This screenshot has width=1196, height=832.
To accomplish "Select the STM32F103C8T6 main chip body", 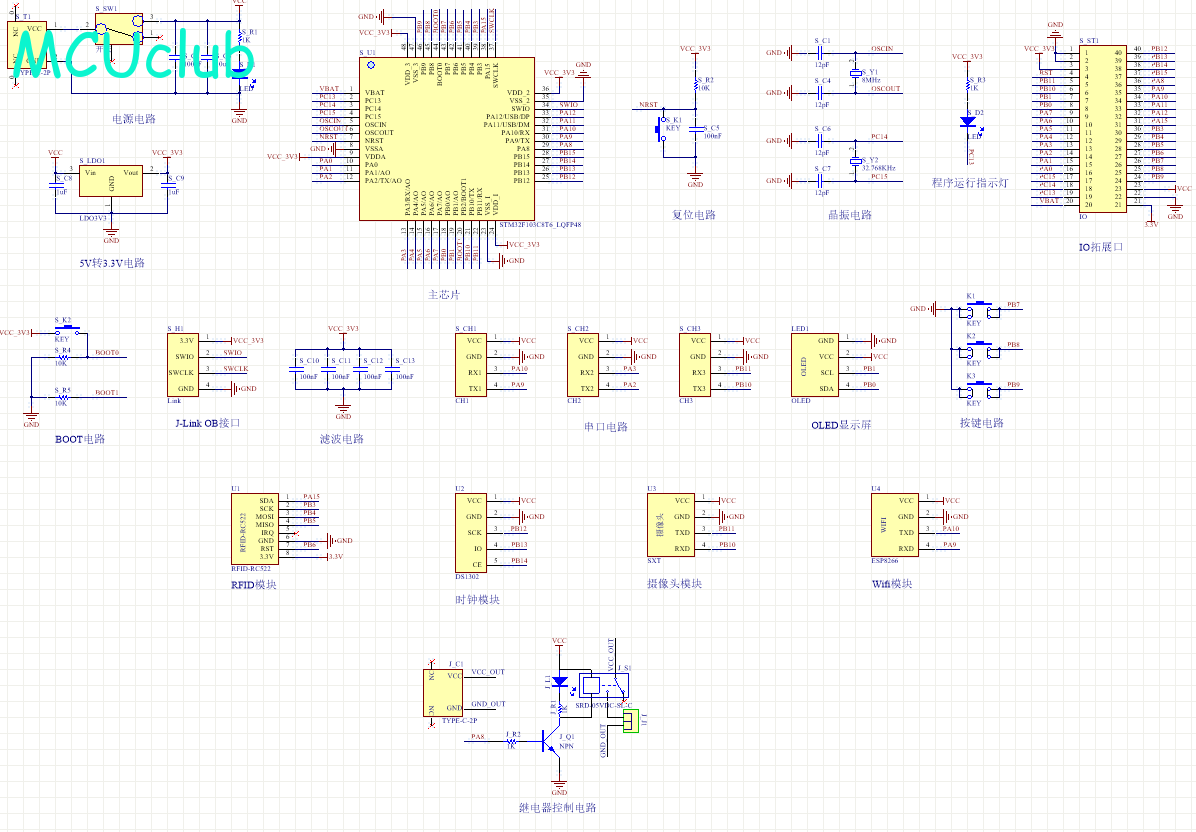I will pyautogui.click(x=446, y=139).
